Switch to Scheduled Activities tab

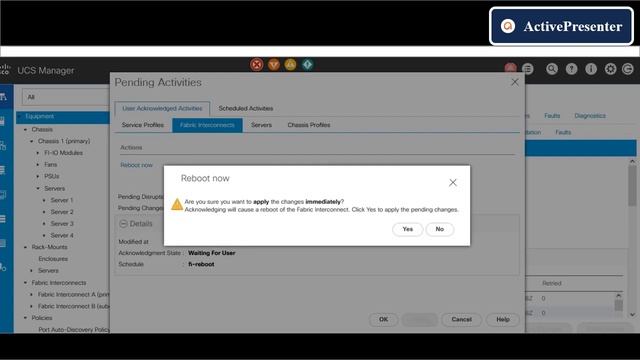click(246, 108)
